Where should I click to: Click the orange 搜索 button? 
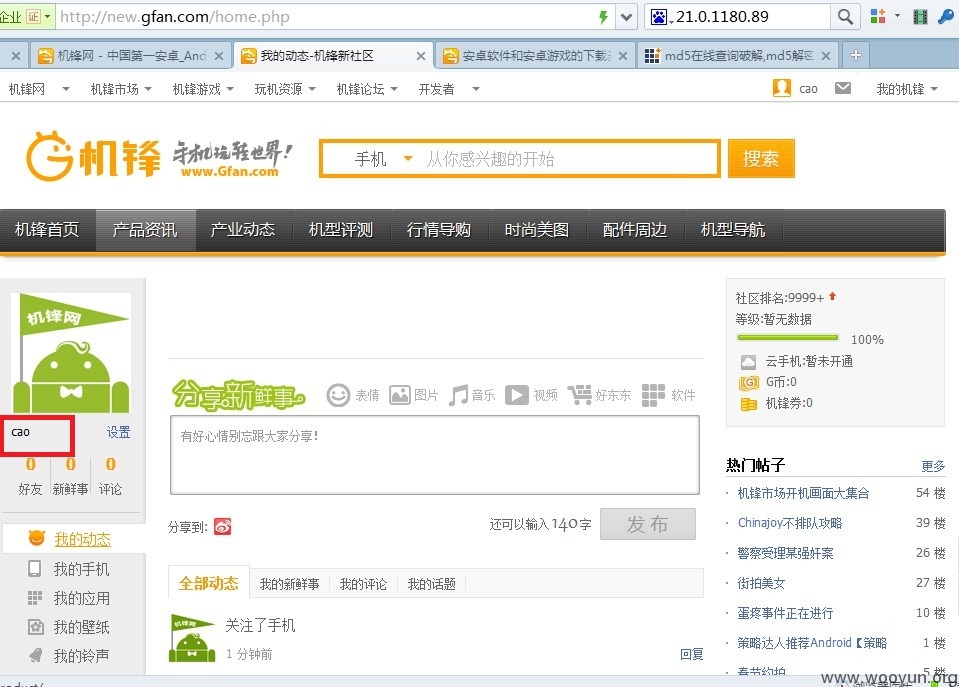click(761, 158)
